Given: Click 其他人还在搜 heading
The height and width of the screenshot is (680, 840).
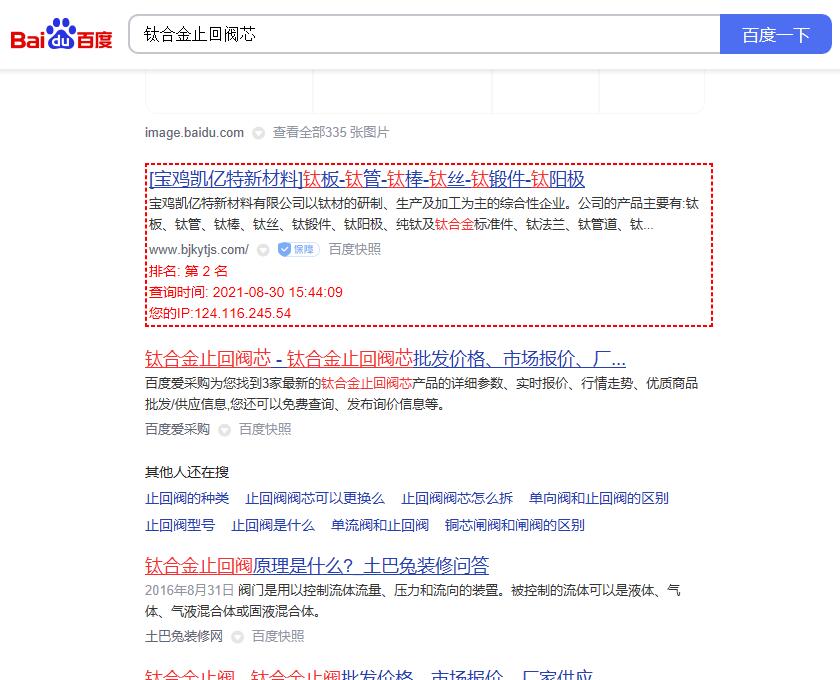Looking at the screenshot, I should click(186, 472).
